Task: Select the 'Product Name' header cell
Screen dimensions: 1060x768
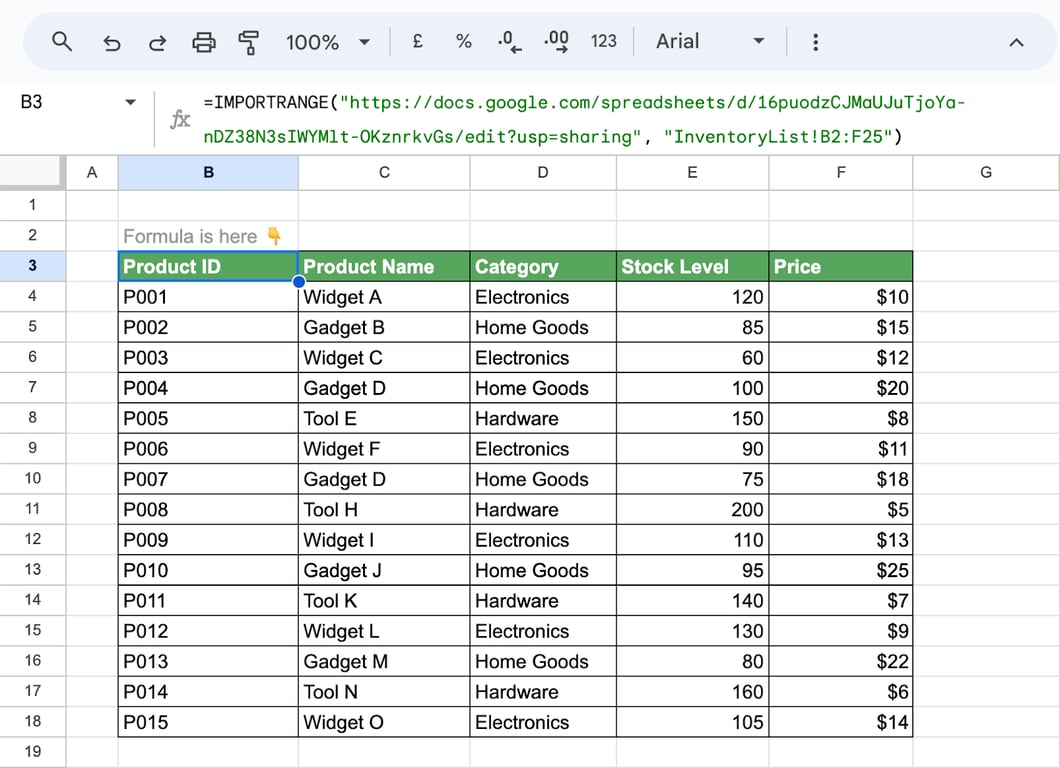Action: (384, 266)
